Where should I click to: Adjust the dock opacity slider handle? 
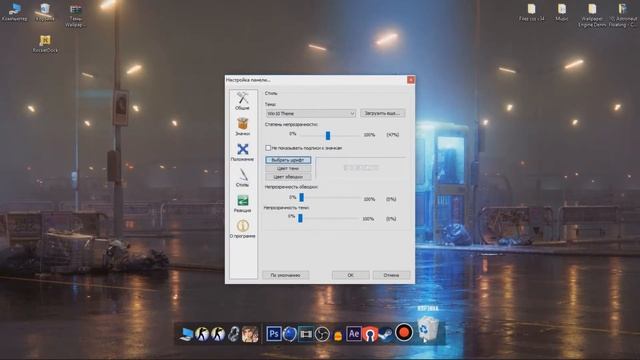[x=328, y=135]
